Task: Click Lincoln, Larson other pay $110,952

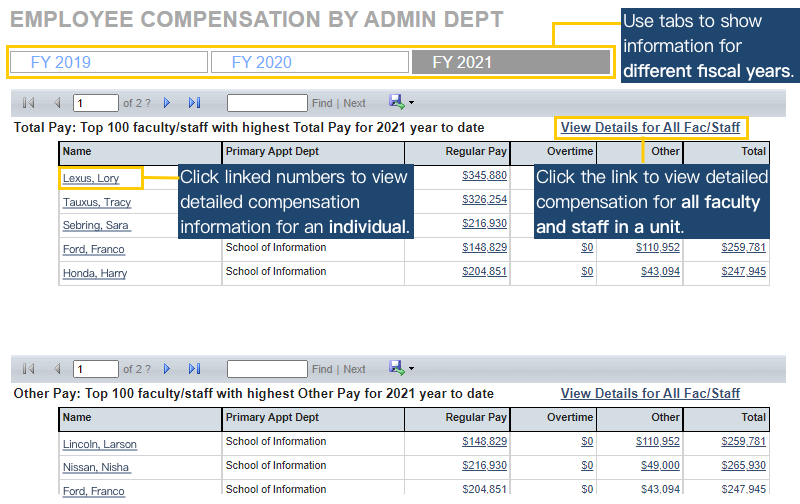Action: [658, 441]
